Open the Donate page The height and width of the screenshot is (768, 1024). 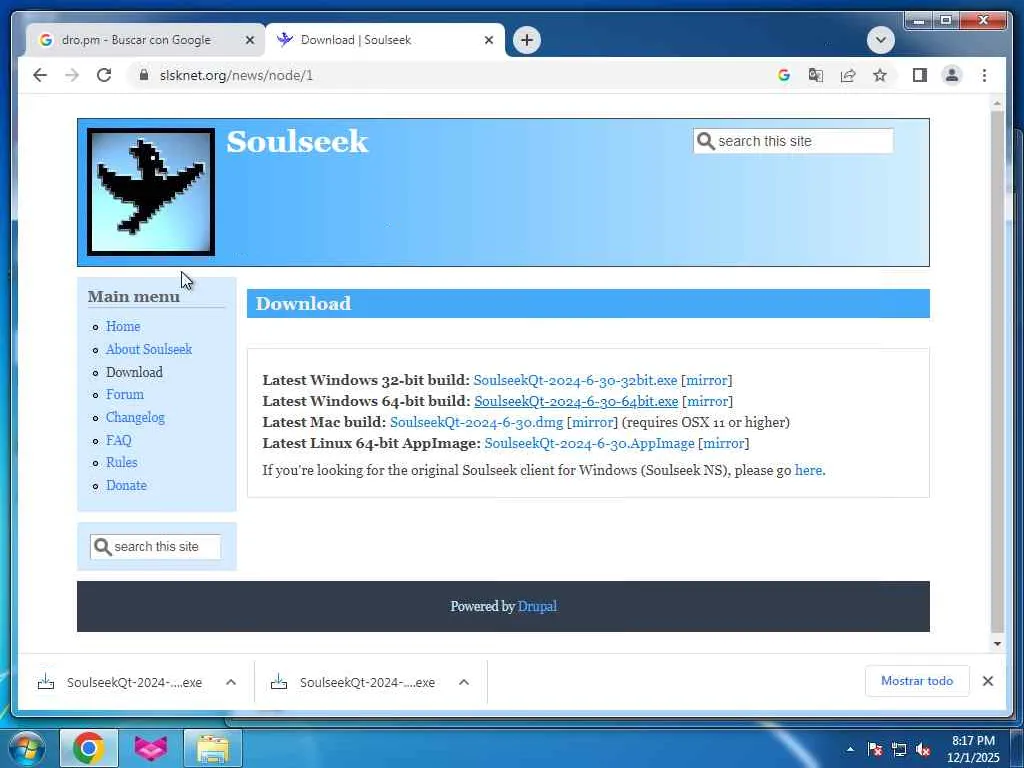pos(127,485)
